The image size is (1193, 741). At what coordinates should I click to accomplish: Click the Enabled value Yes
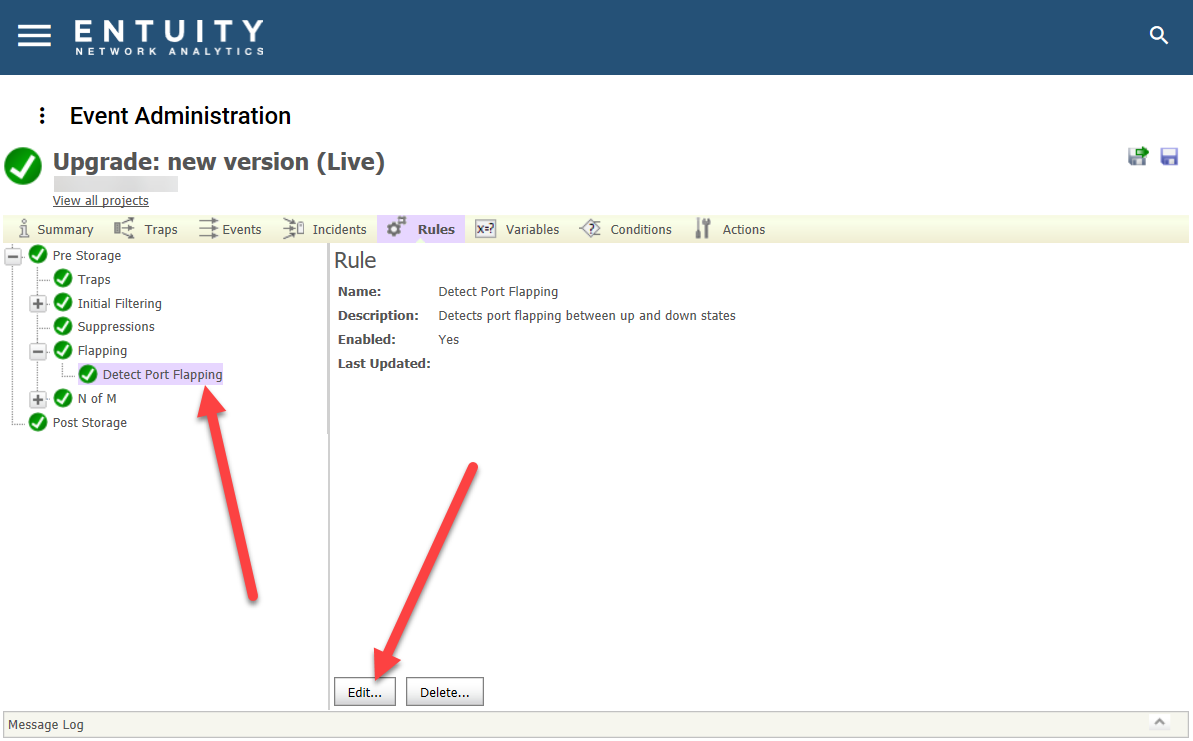click(x=448, y=339)
